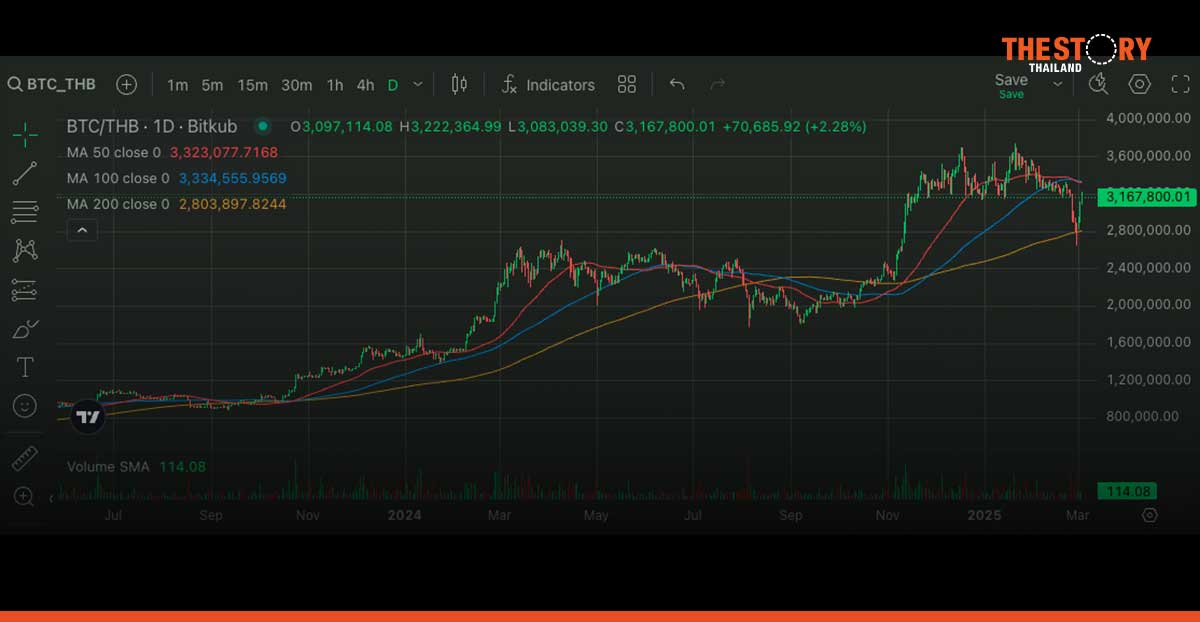The width and height of the screenshot is (1200, 622).
Task: Choose the XABCD pattern tool
Action: [x=24, y=250]
